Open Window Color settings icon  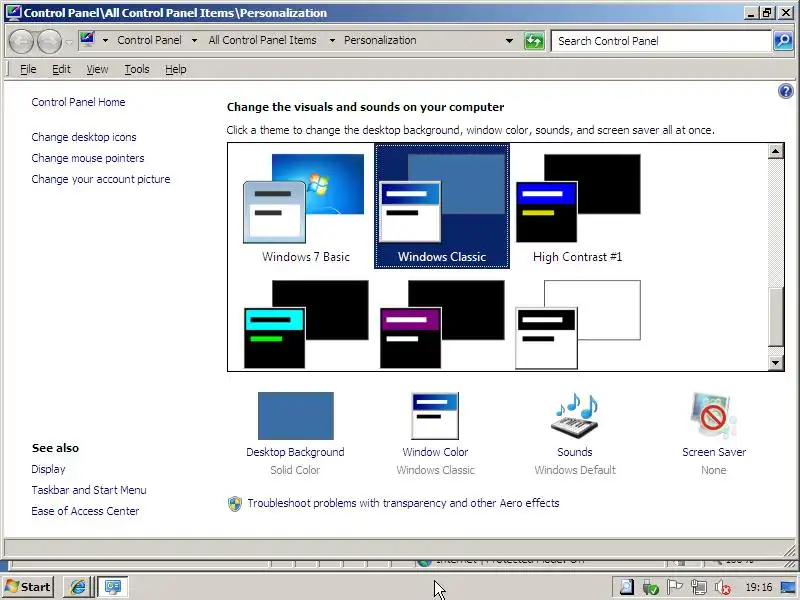[x=435, y=416]
